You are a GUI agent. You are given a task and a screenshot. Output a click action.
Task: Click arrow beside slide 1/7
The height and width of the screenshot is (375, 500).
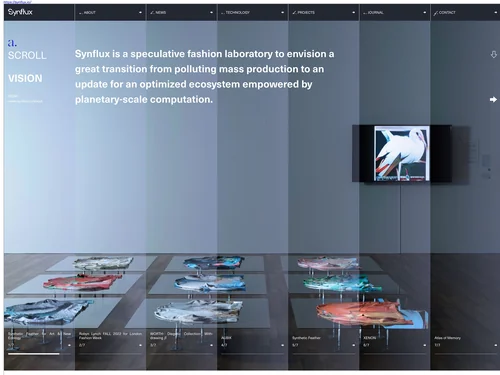pos(69,345)
